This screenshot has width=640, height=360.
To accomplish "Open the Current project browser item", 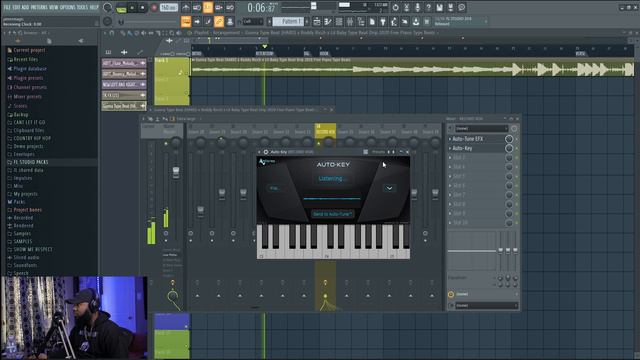I will pos(26,50).
